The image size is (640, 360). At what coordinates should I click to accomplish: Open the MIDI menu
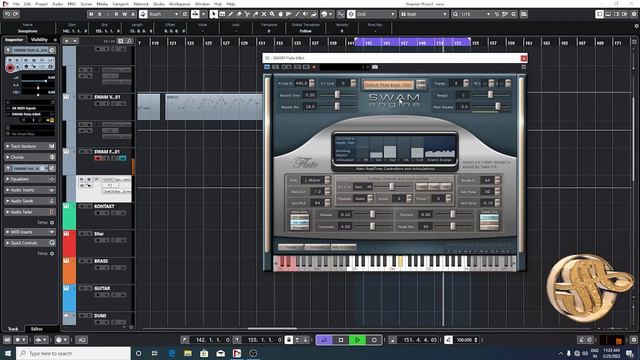71,4
